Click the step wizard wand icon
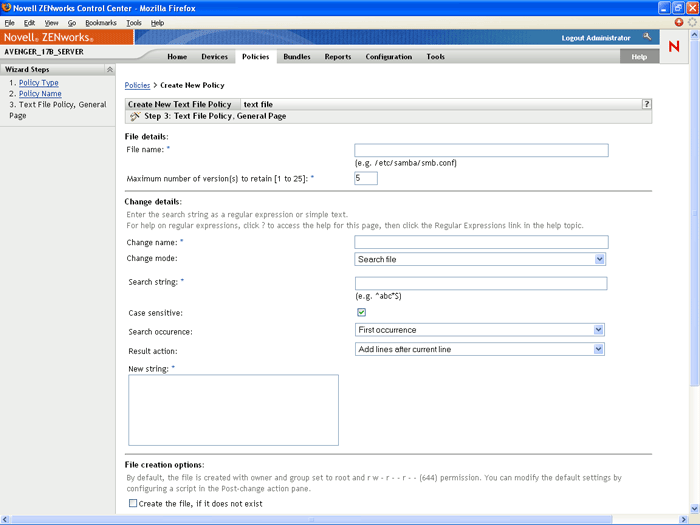The height and width of the screenshot is (525, 700). point(135,116)
